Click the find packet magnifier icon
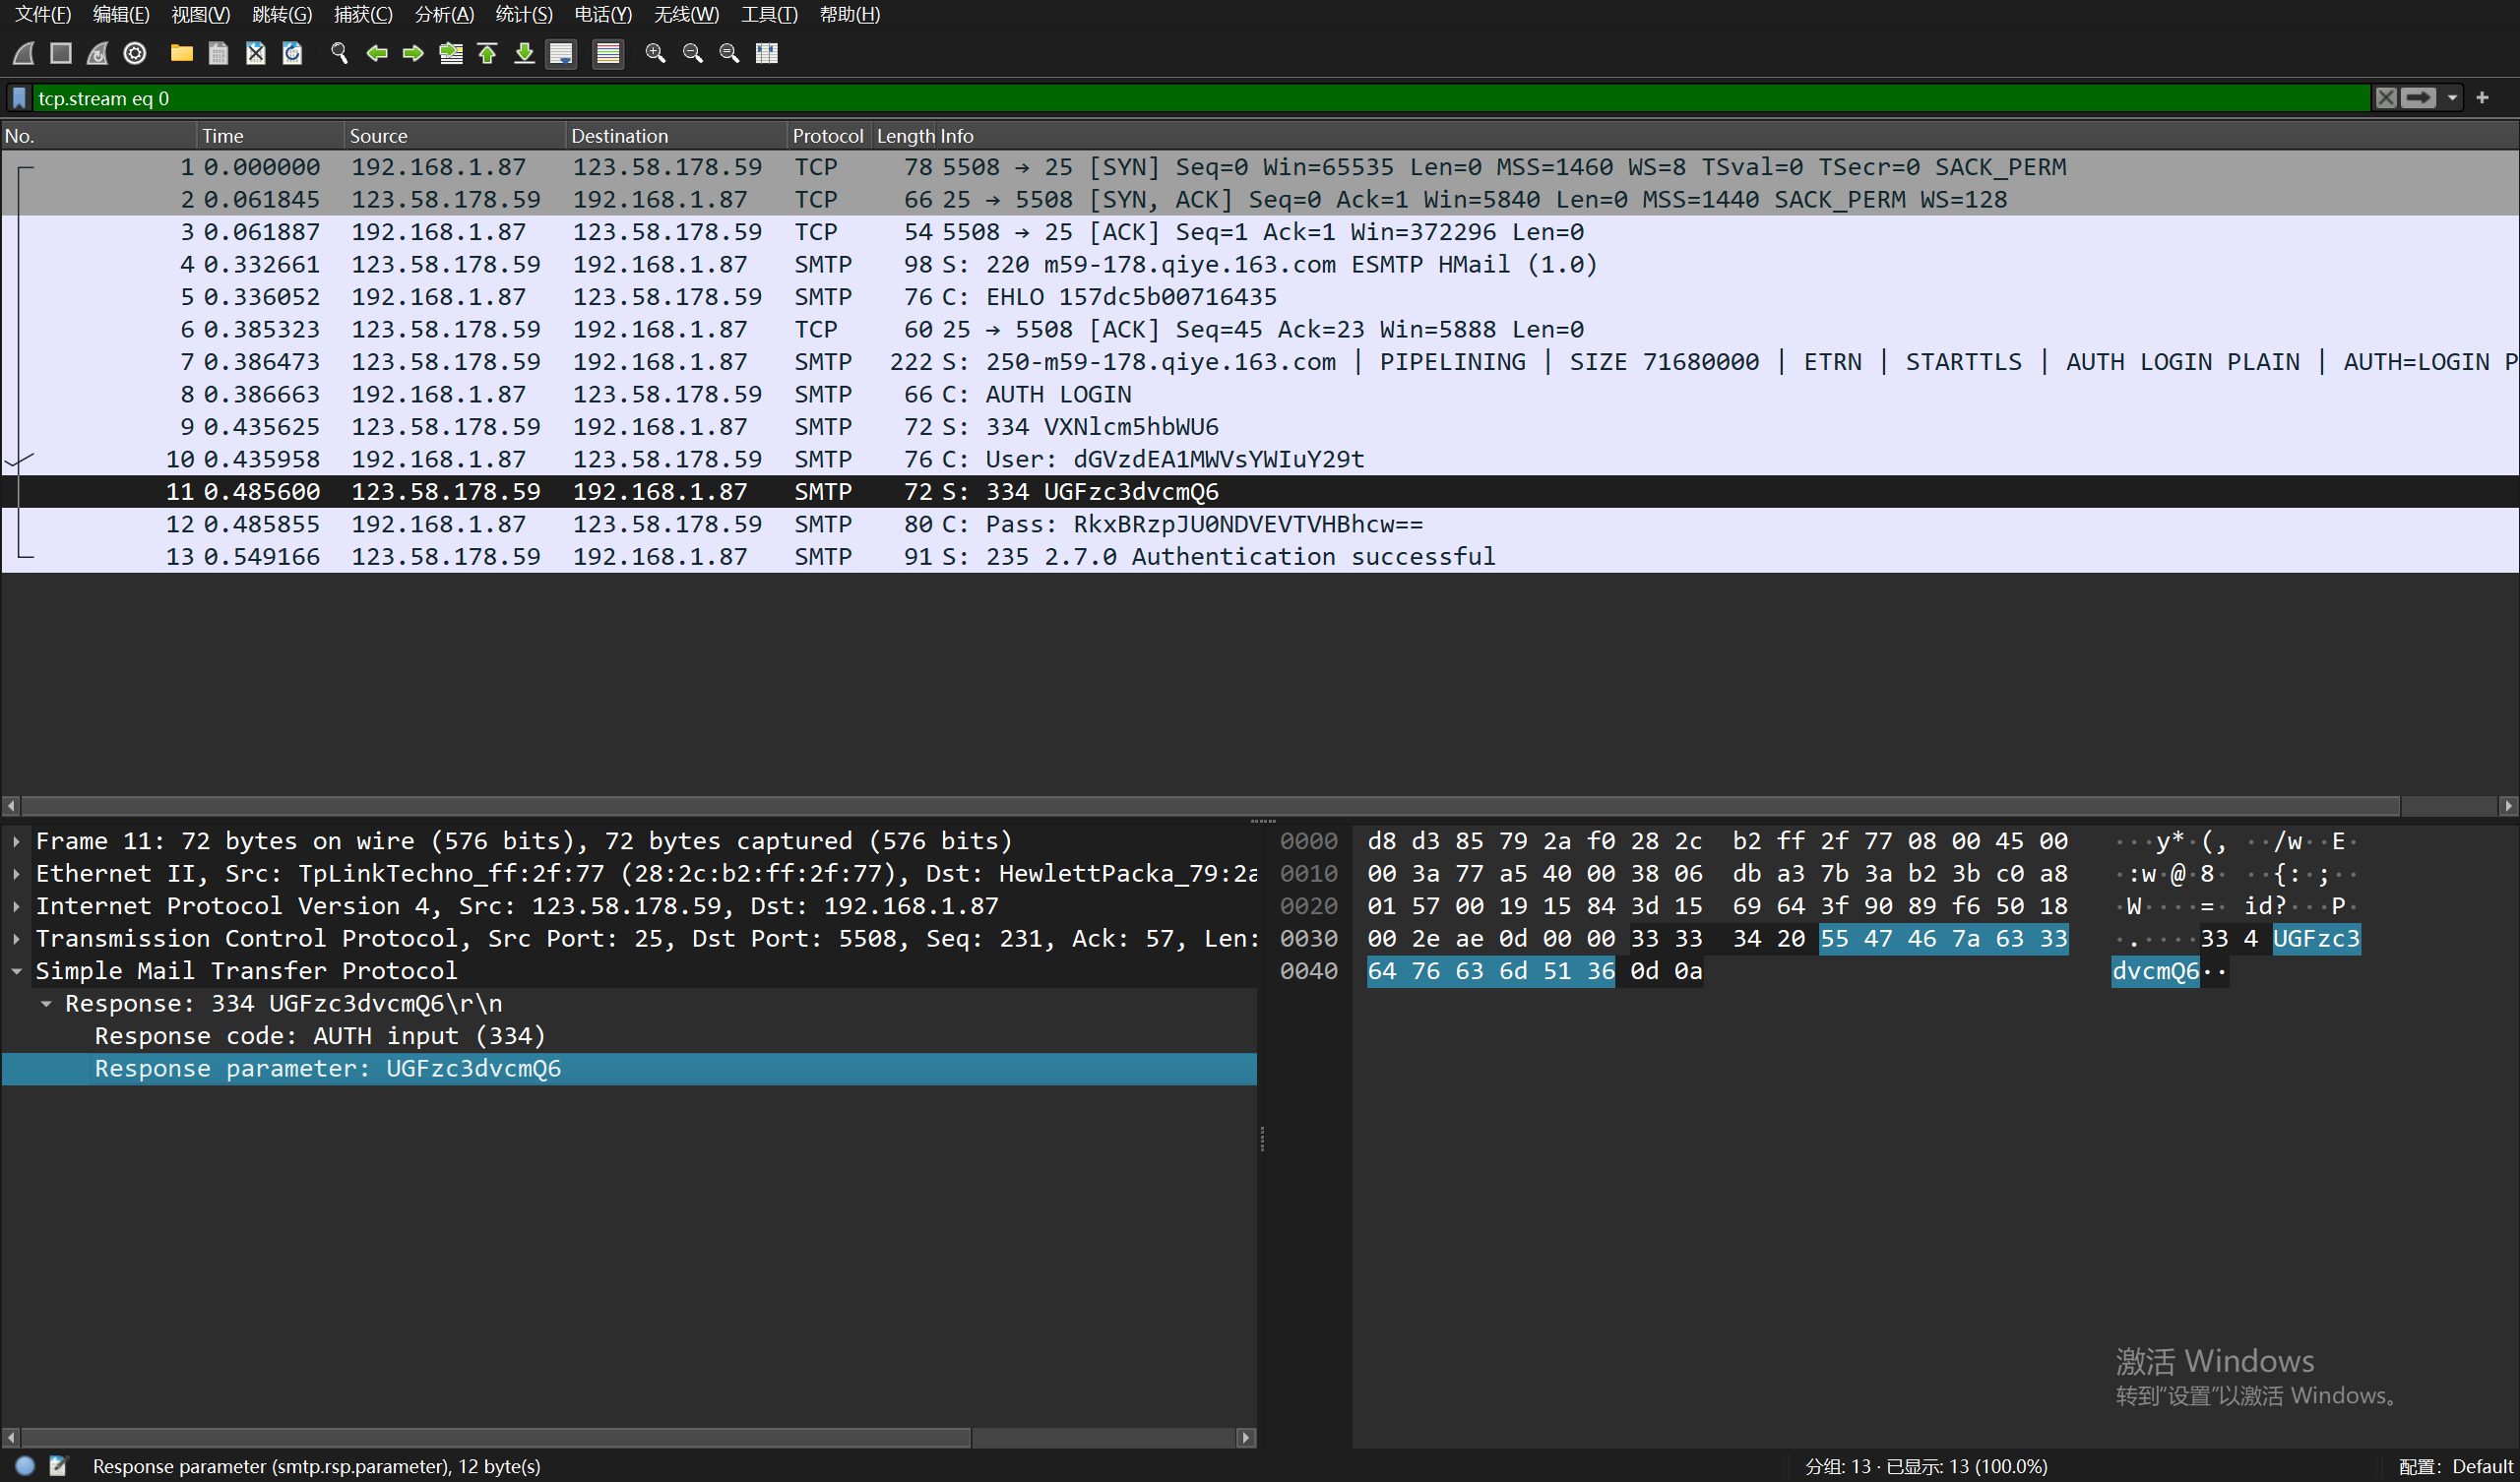This screenshot has height=1482, width=2520. point(339,53)
